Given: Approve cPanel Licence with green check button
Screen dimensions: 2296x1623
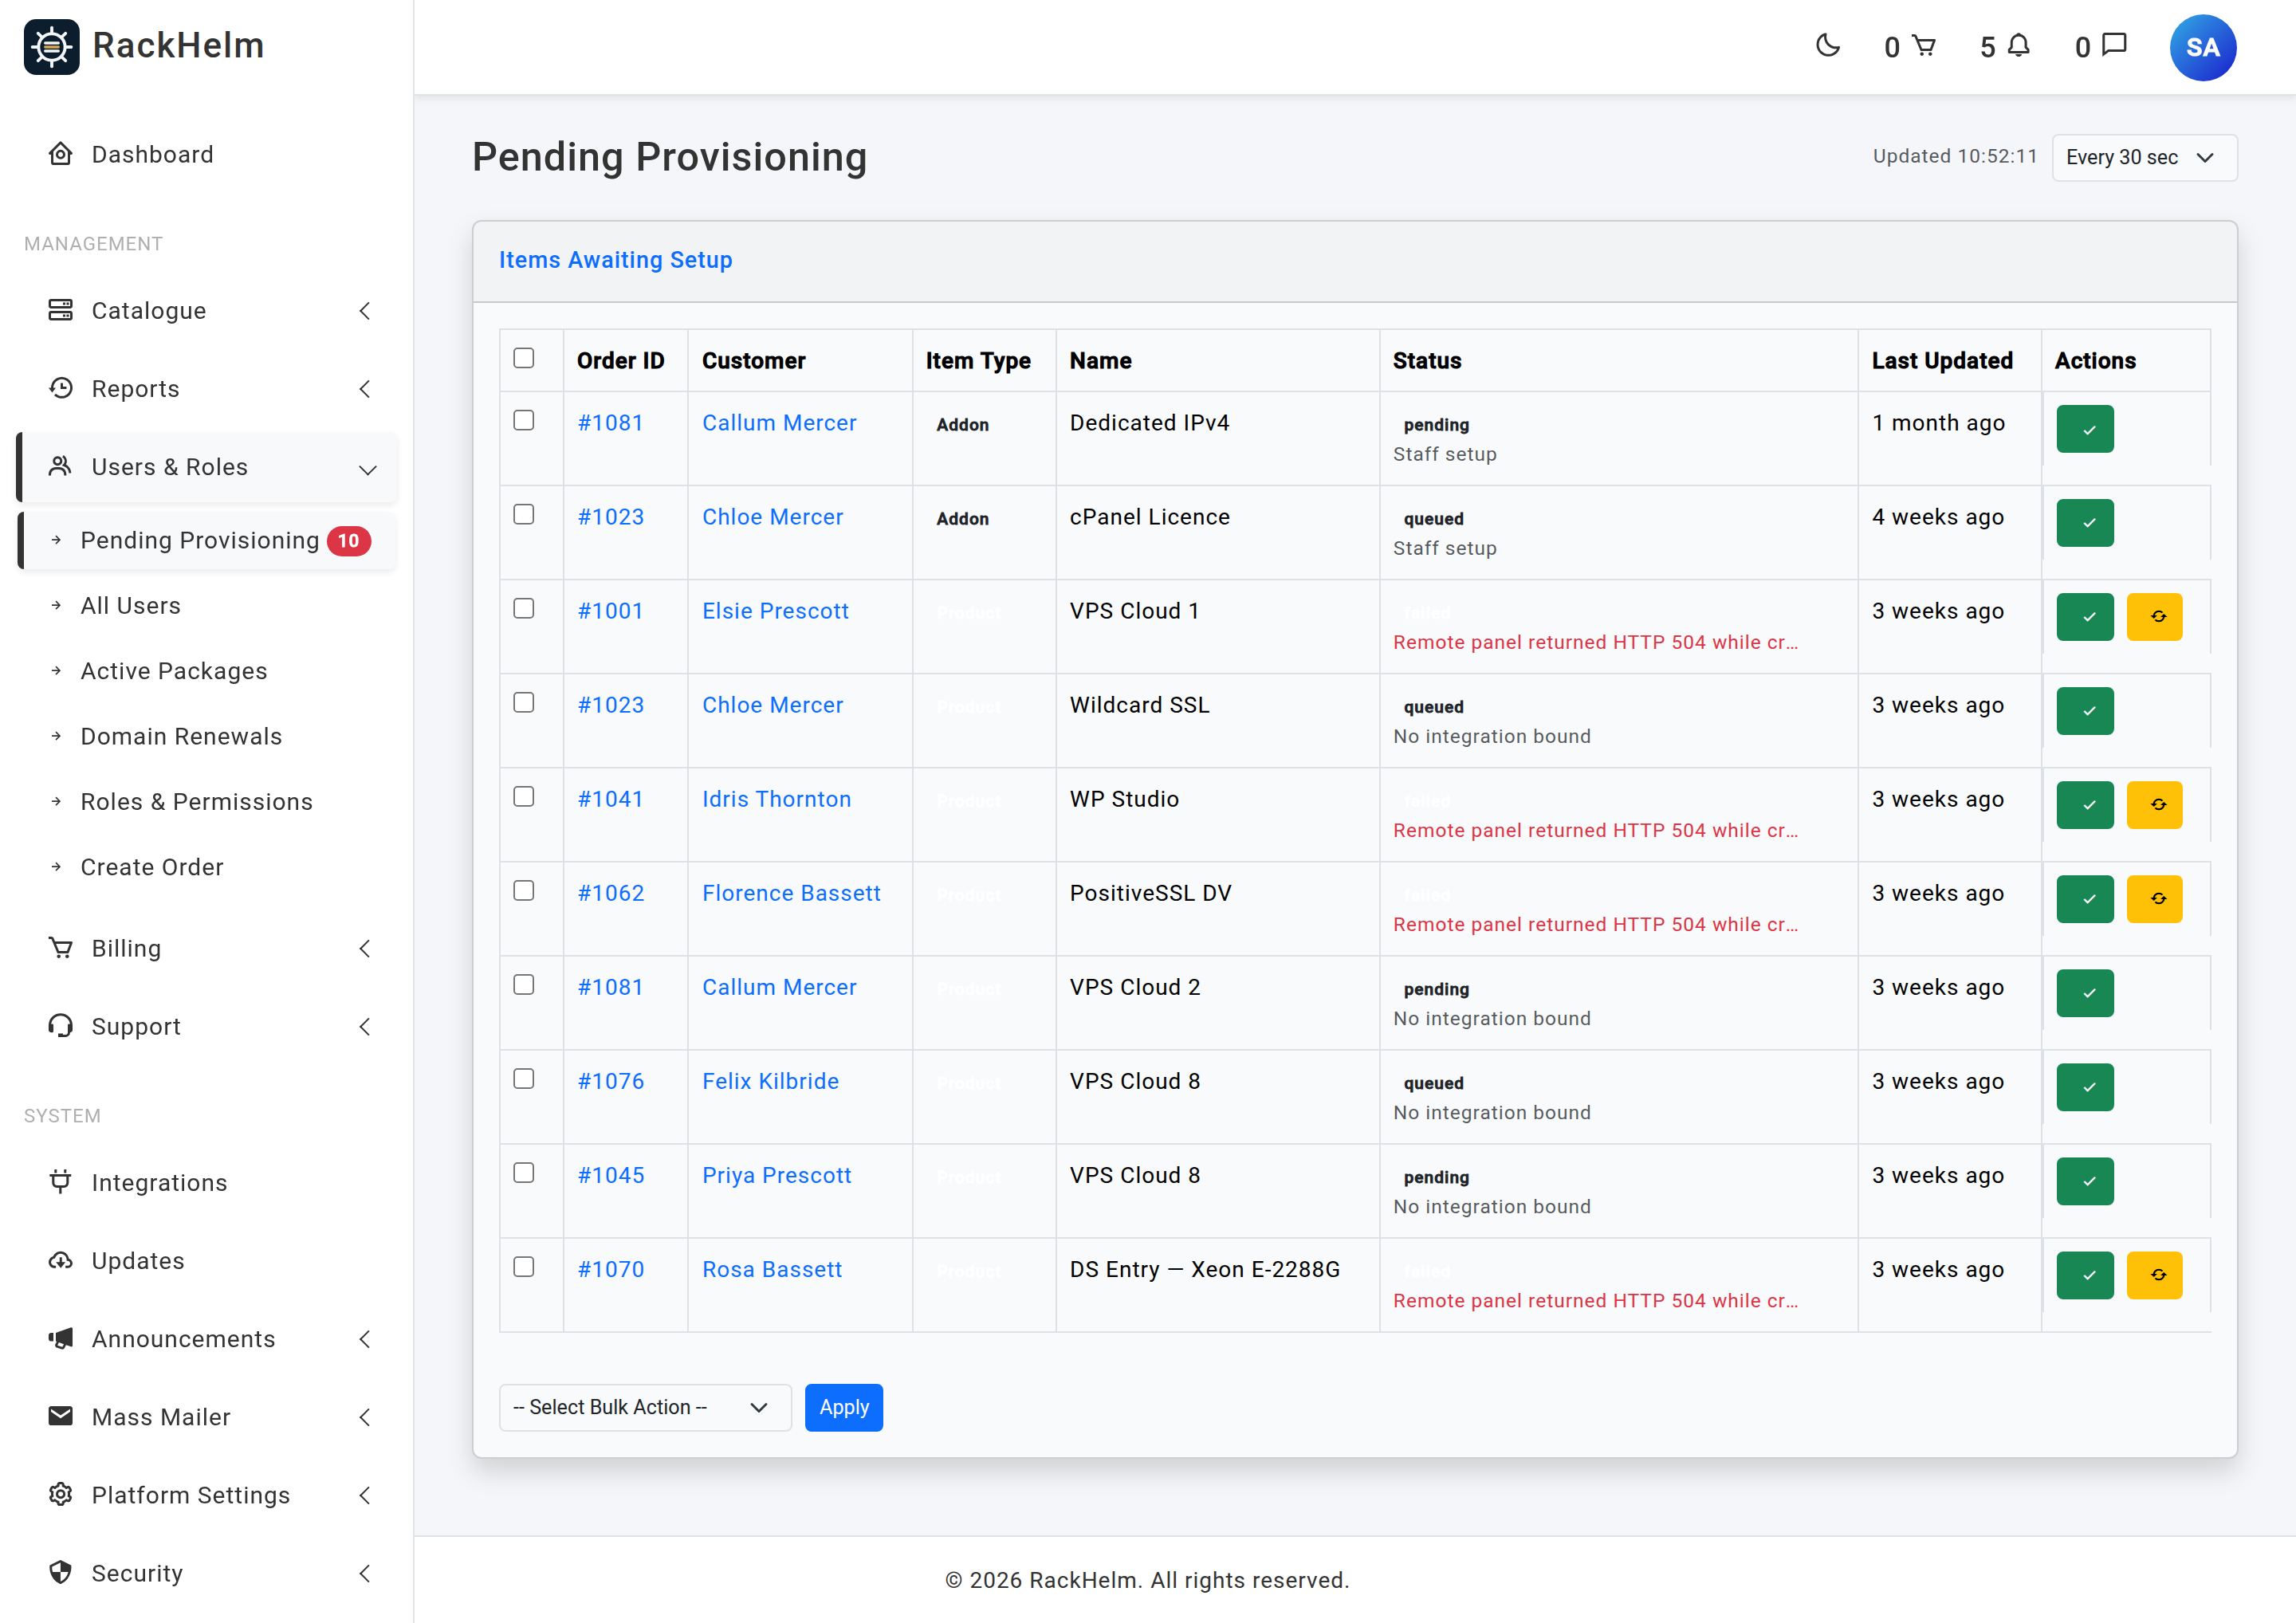Looking at the screenshot, I should [2084, 523].
